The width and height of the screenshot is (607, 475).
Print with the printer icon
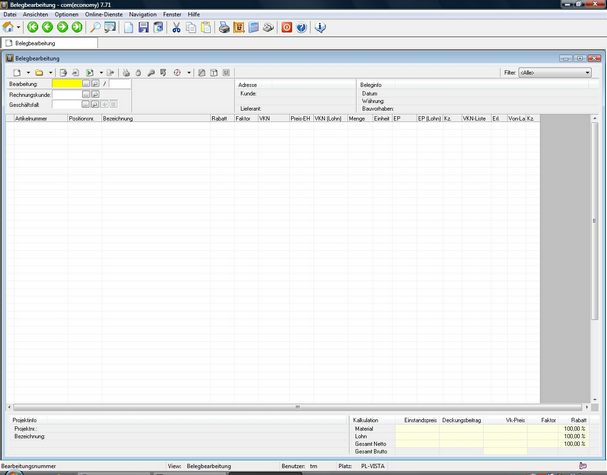pyautogui.click(x=224, y=27)
